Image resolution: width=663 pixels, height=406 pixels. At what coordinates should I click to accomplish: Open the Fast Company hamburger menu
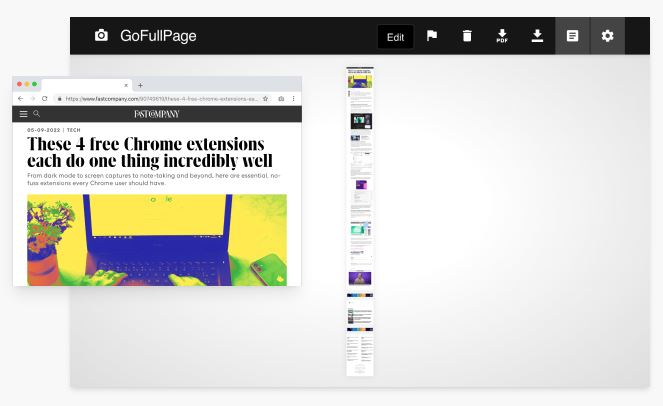(x=24, y=114)
